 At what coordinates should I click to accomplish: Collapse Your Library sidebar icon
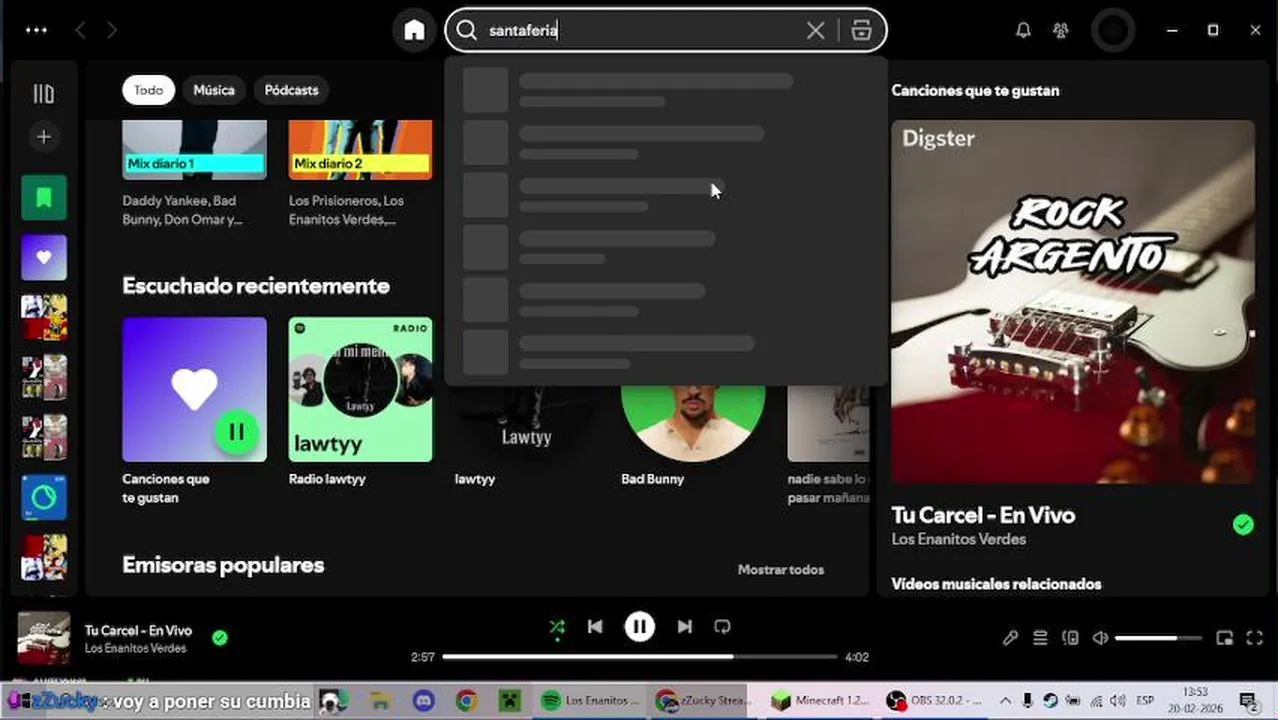[43, 94]
